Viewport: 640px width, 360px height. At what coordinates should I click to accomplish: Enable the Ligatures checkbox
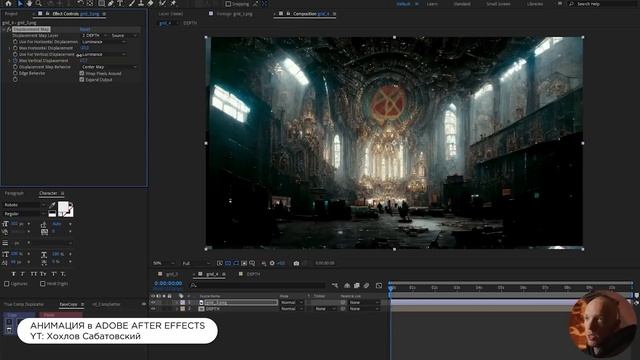point(7,284)
